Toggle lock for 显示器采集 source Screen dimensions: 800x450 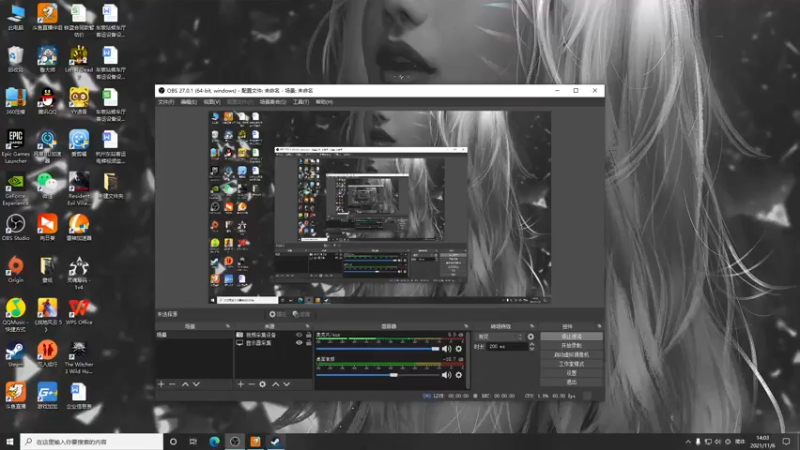(308, 343)
